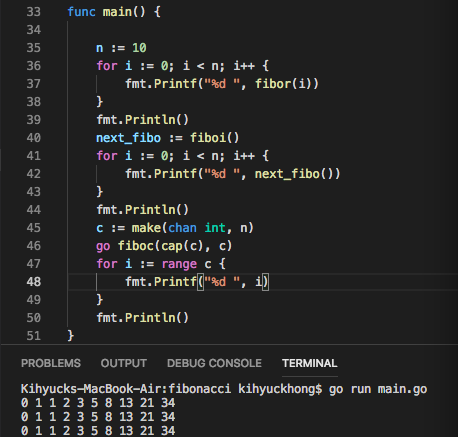Image resolution: width=458 pixels, height=437 pixels.
Task: Click 'next_fibo := fiboi()' line
Action: point(168,138)
